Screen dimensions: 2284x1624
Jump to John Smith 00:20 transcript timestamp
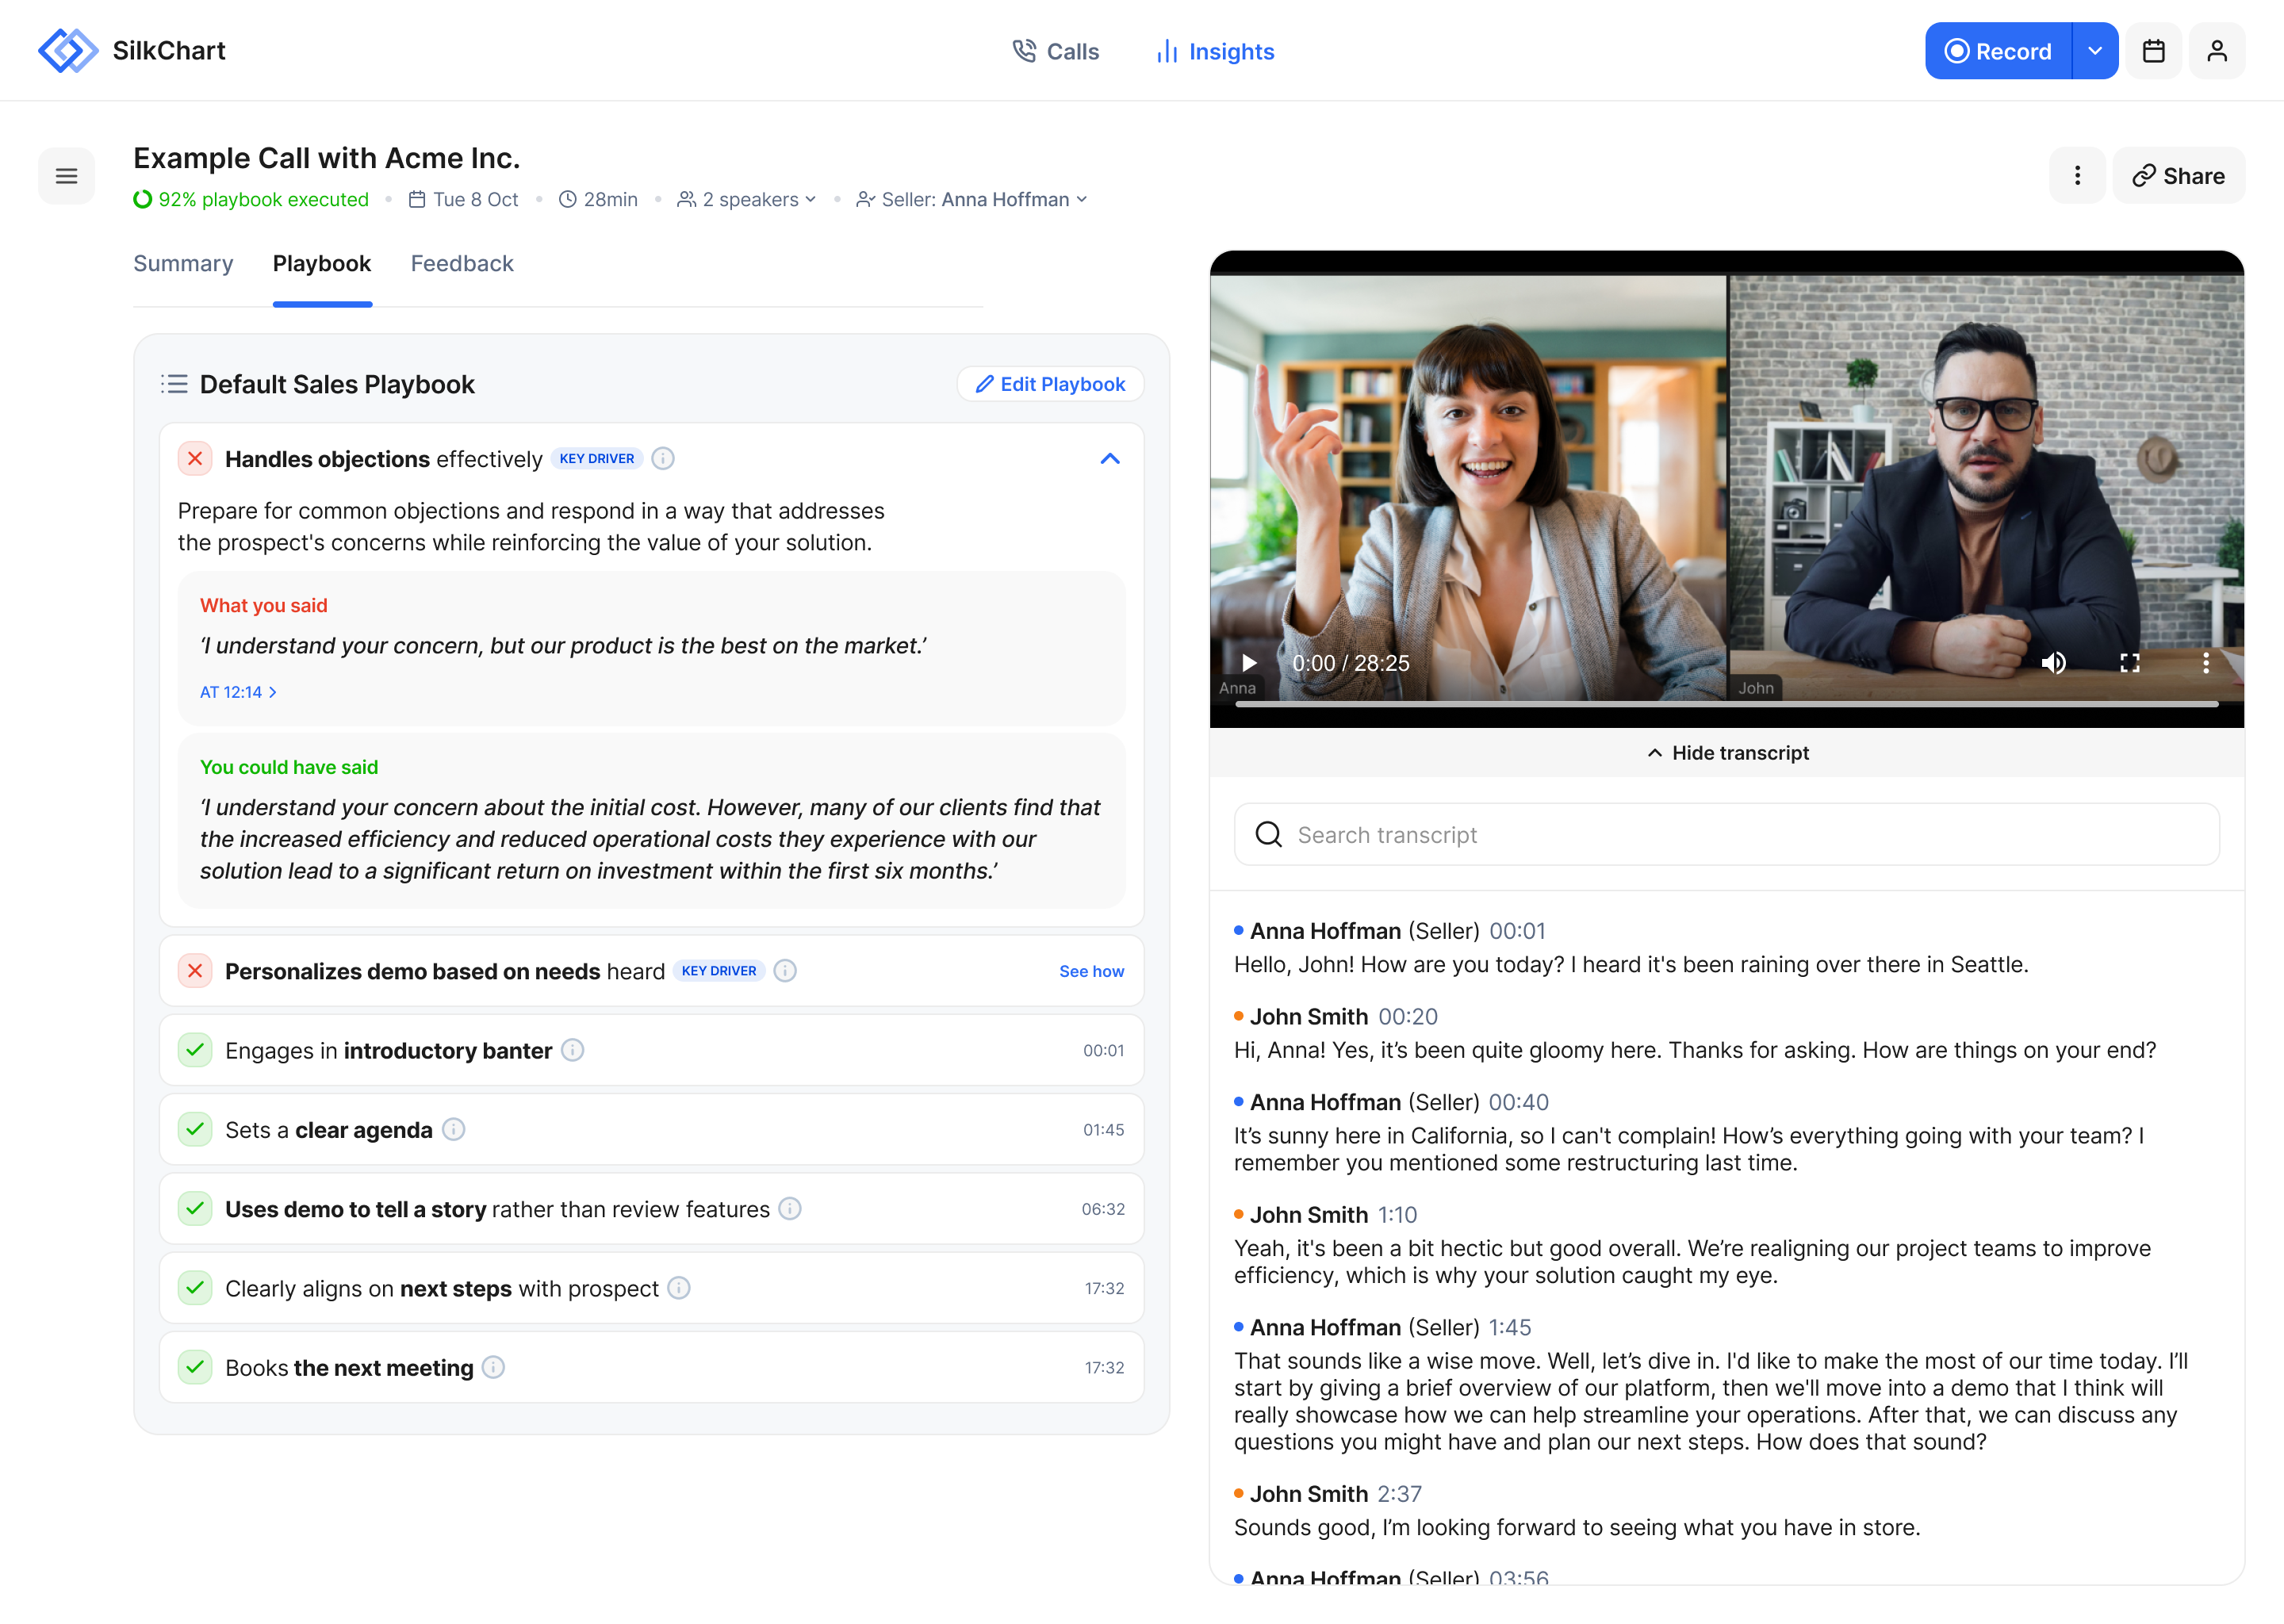(1408, 1017)
